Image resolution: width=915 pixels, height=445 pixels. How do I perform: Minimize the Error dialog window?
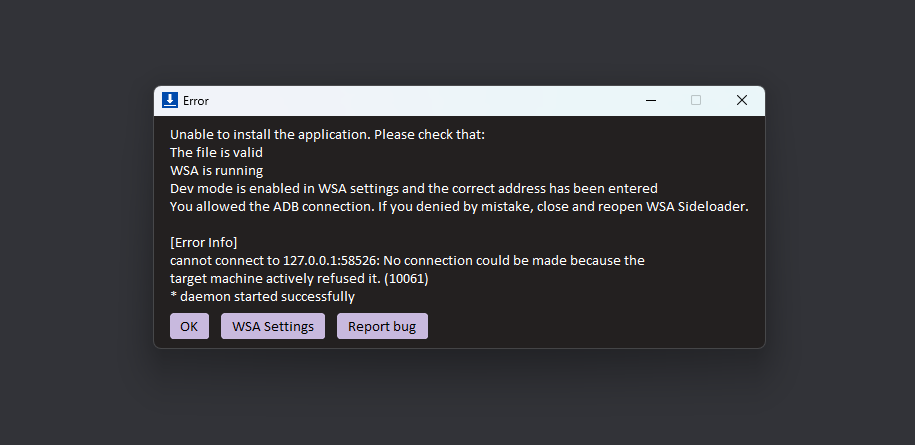[x=651, y=100]
